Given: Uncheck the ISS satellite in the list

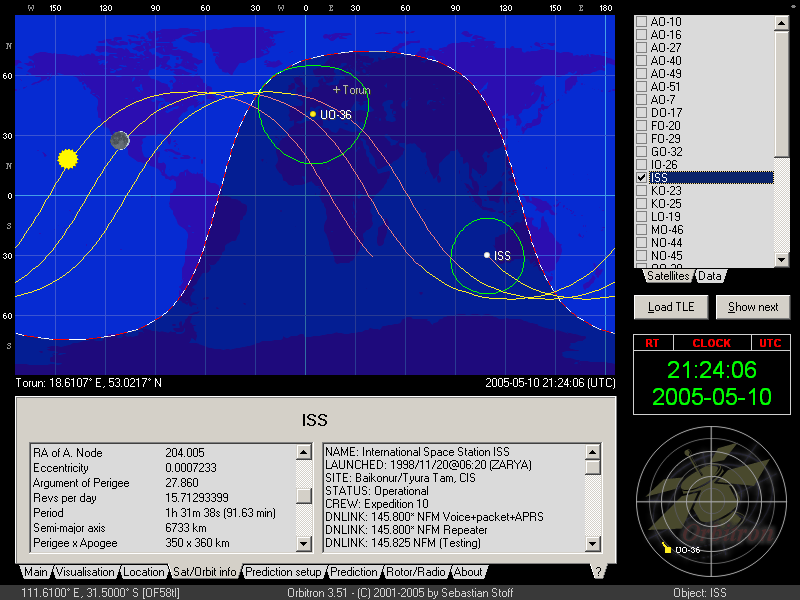Looking at the screenshot, I should [x=641, y=177].
